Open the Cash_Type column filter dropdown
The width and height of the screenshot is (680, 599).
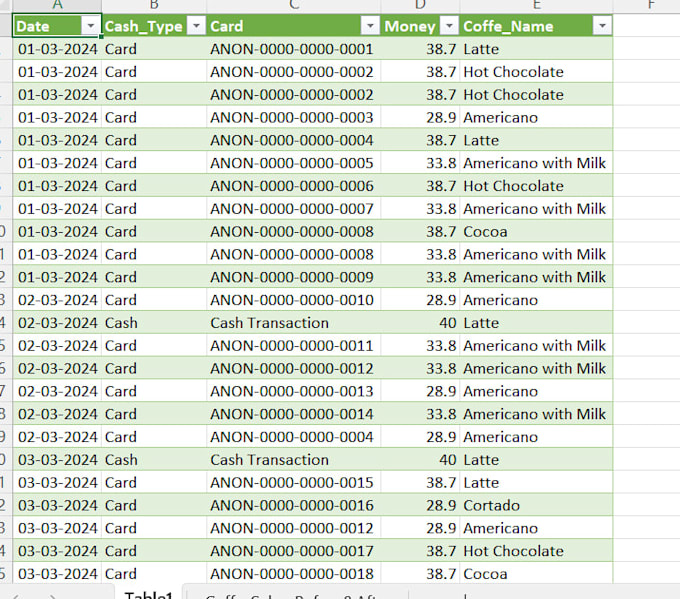pyautogui.click(x=196, y=26)
